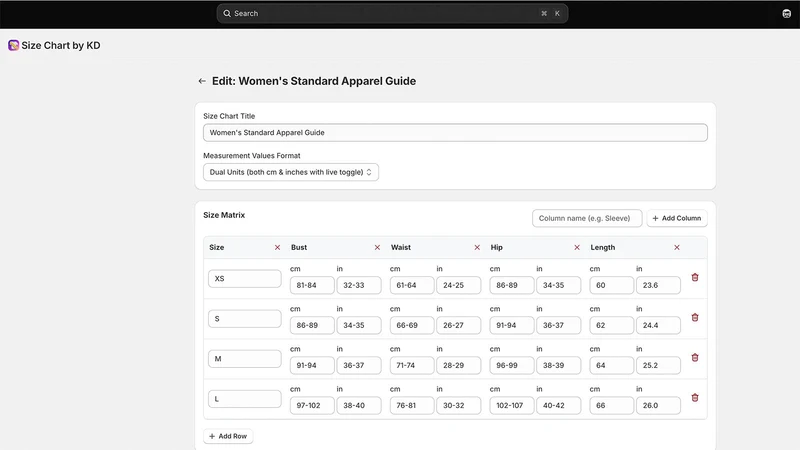Edit the M size name field
The width and height of the screenshot is (800, 450).
coord(245,359)
